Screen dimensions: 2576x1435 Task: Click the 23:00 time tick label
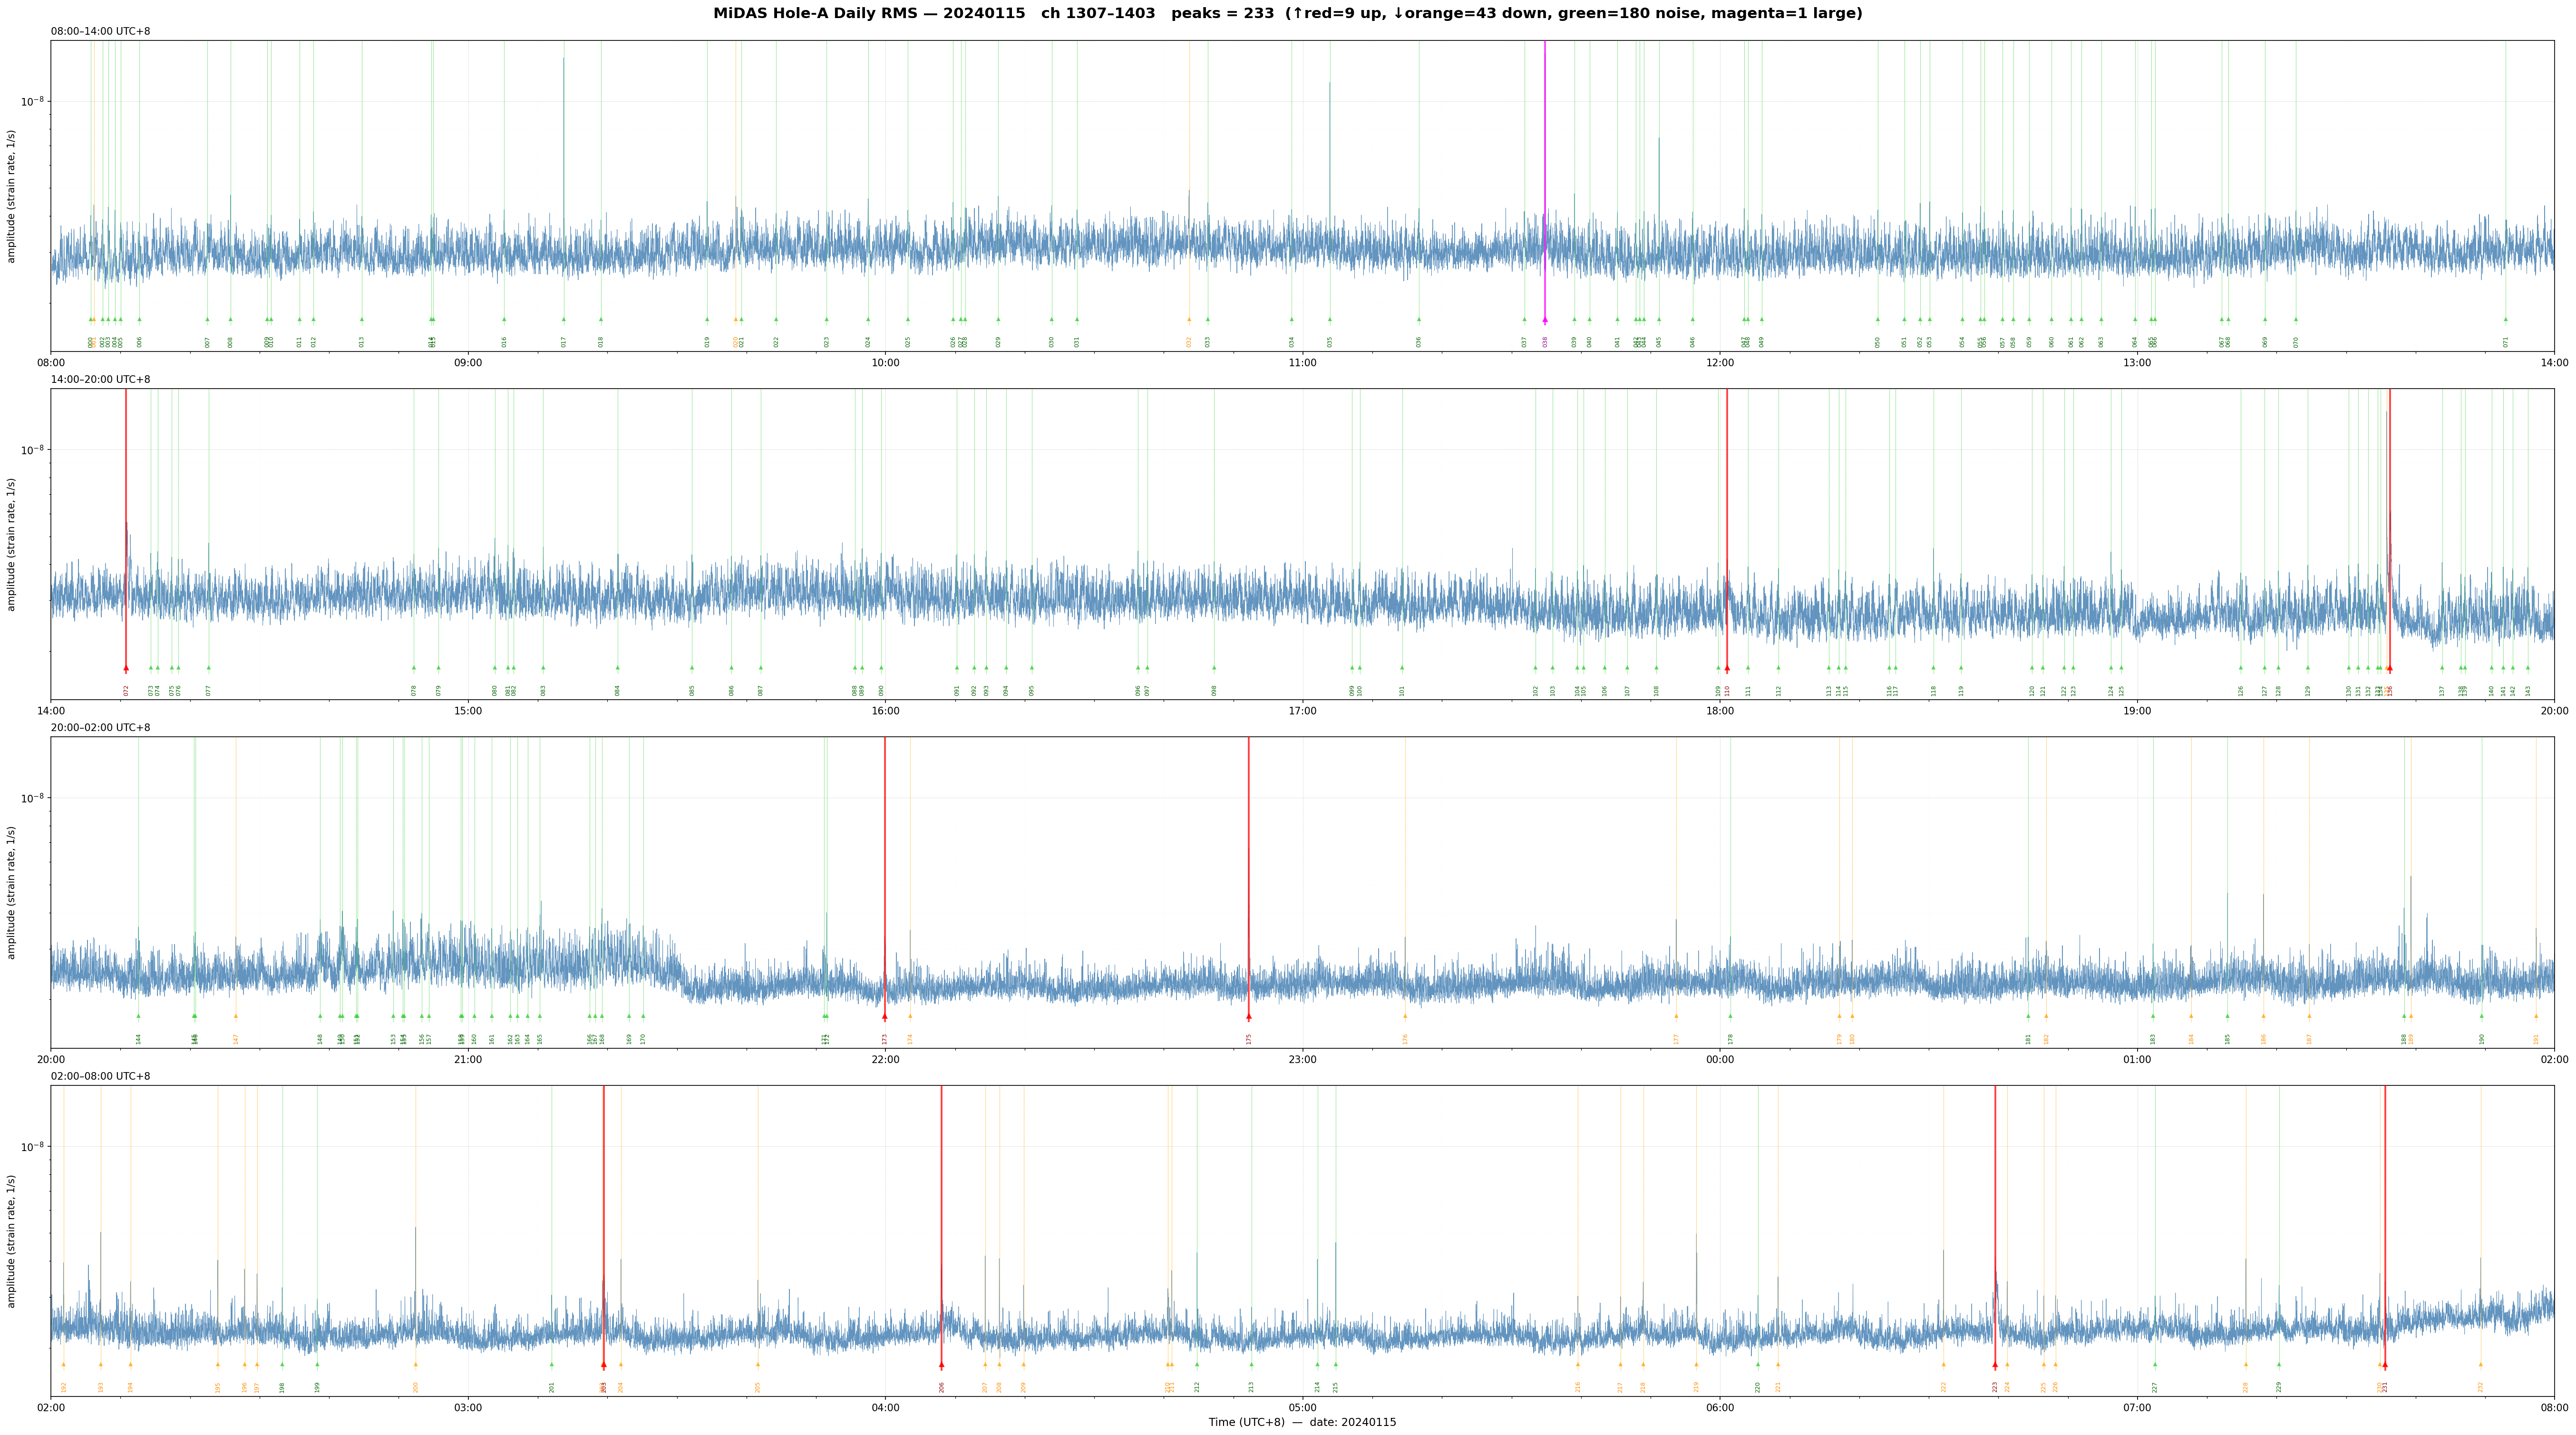click(x=1302, y=1059)
